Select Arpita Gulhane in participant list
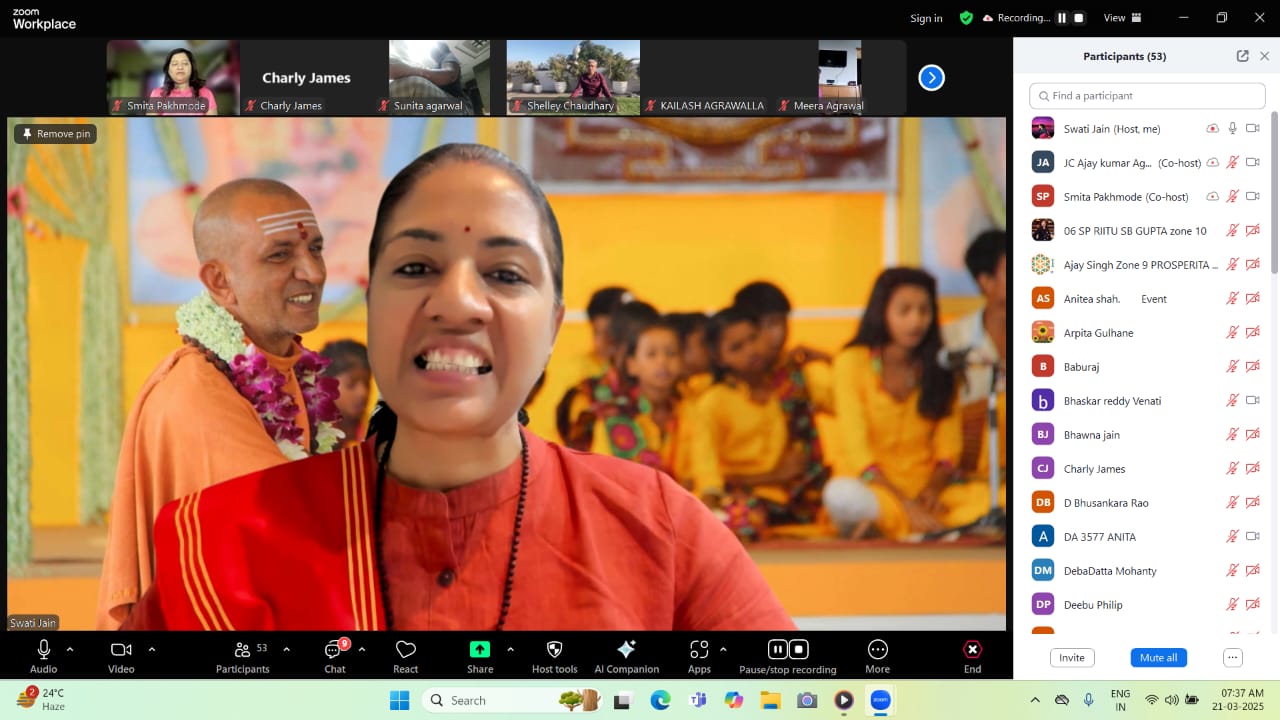The image size is (1280, 720). point(1098,333)
